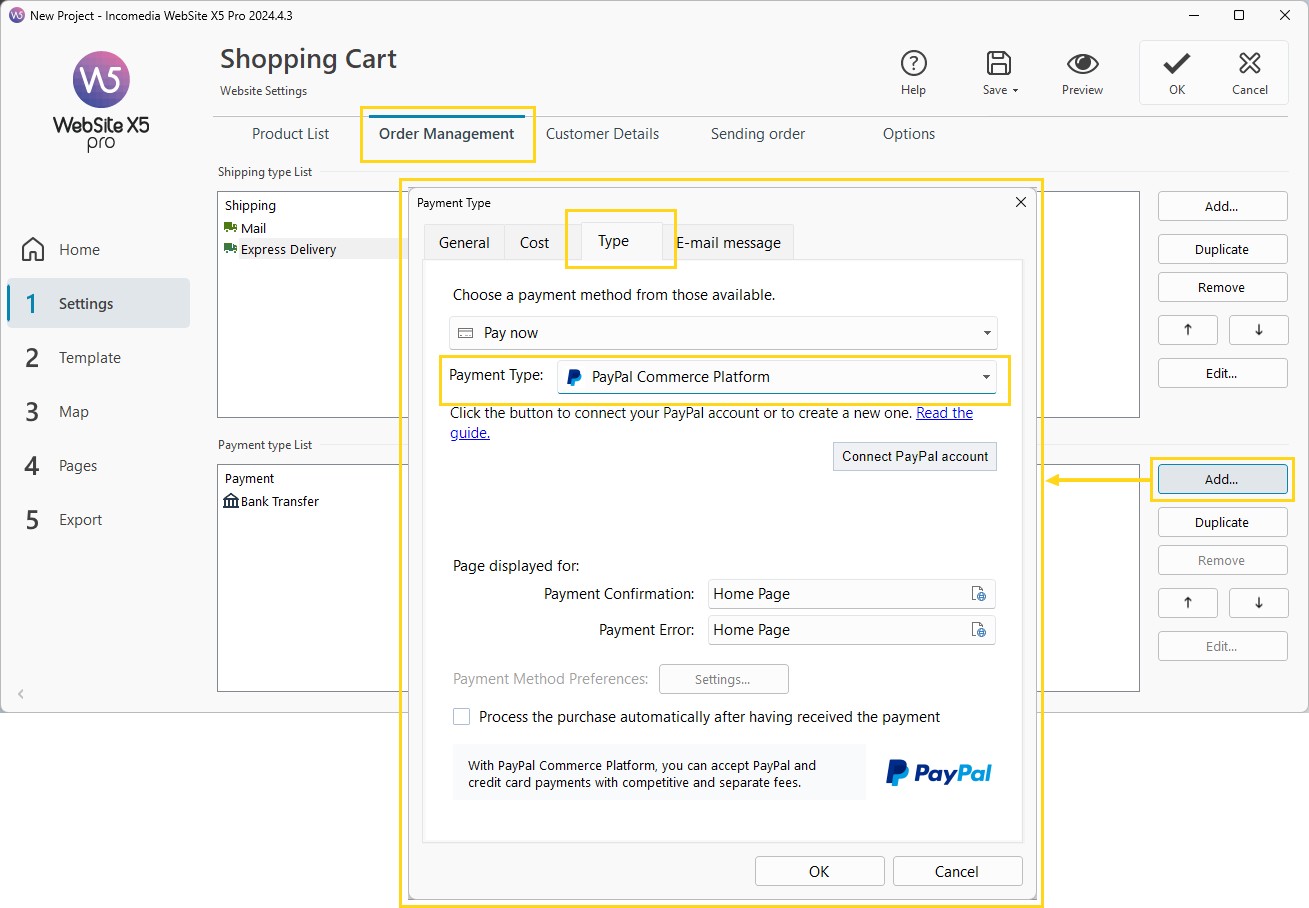
Task: Switch to Order Management tab
Action: [447, 134]
